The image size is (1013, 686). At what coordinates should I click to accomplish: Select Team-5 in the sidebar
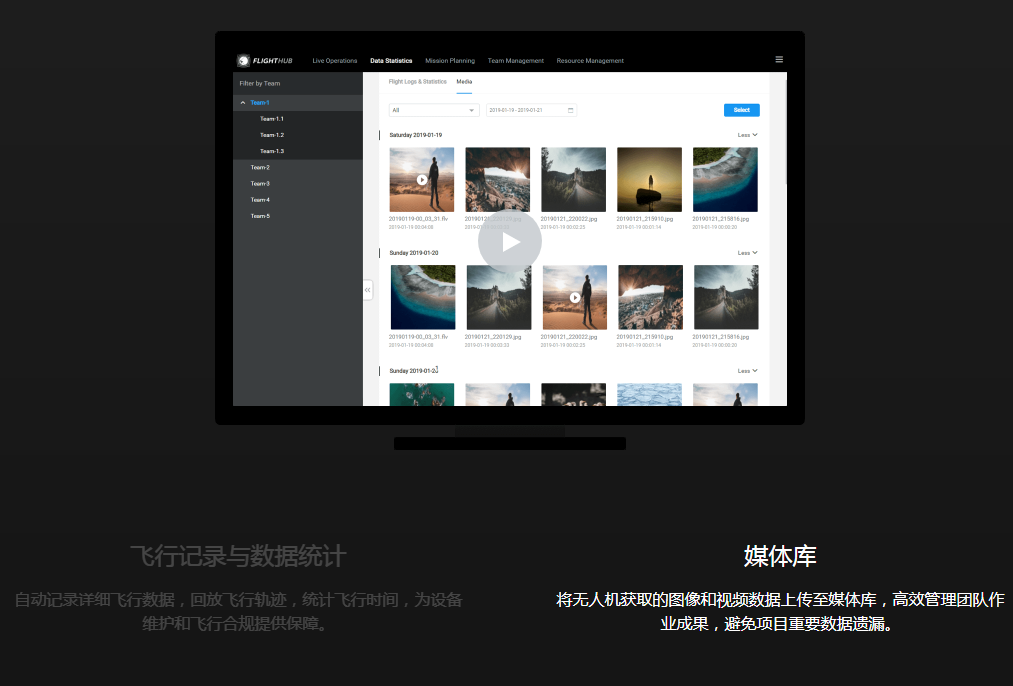(260, 216)
